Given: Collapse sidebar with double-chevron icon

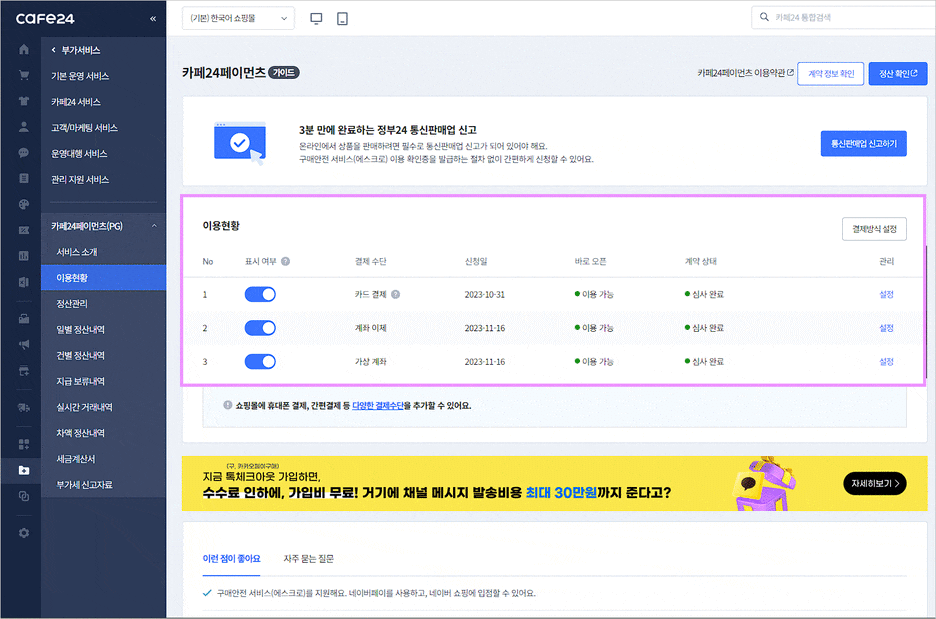Looking at the screenshot, I should 153,19.
